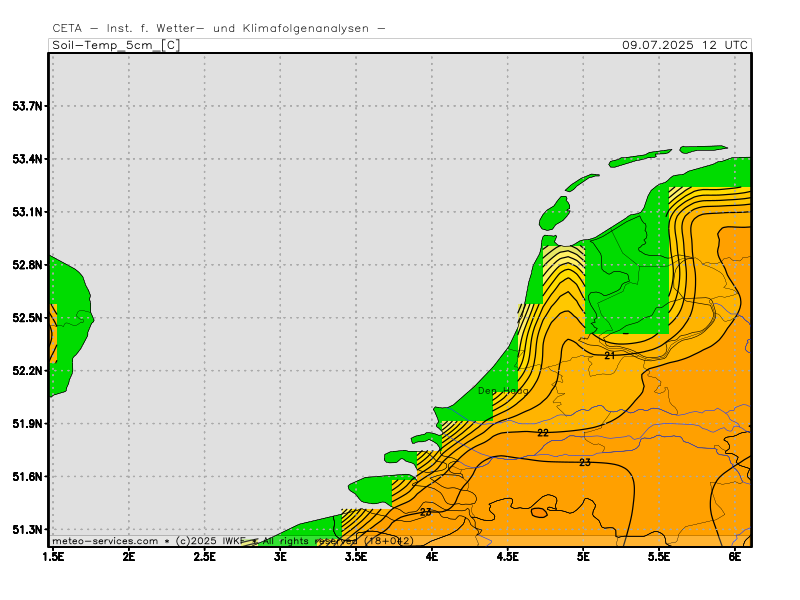Viewport: 800px width, 600px height.
Task: Click the 53.7N latitude label
Action: 27,106
